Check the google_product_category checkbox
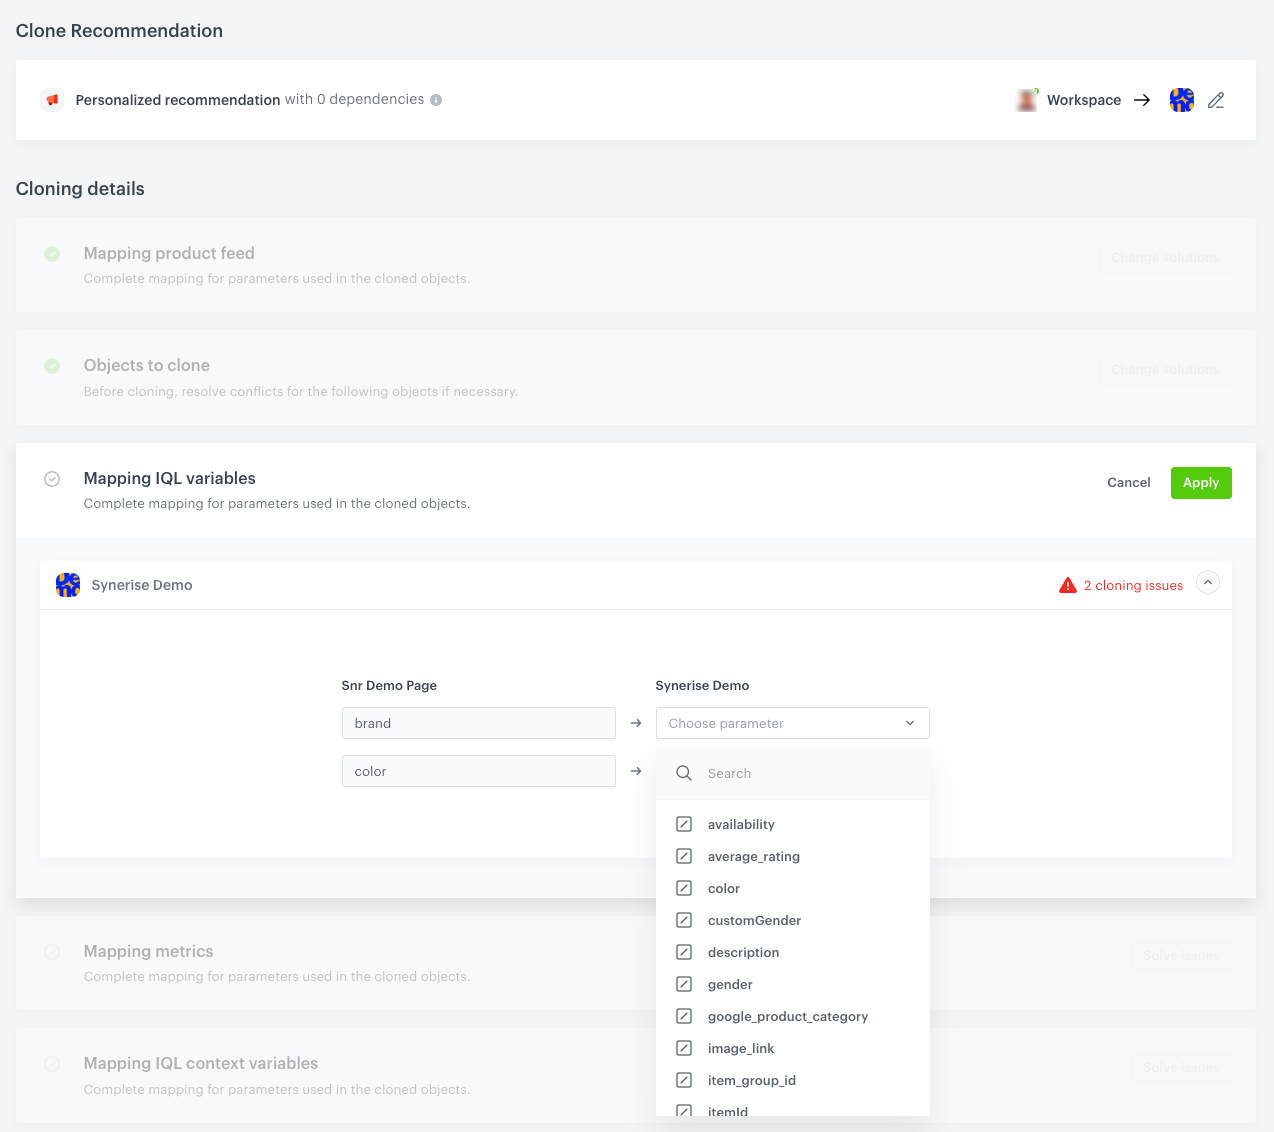 coord(684,1016)
